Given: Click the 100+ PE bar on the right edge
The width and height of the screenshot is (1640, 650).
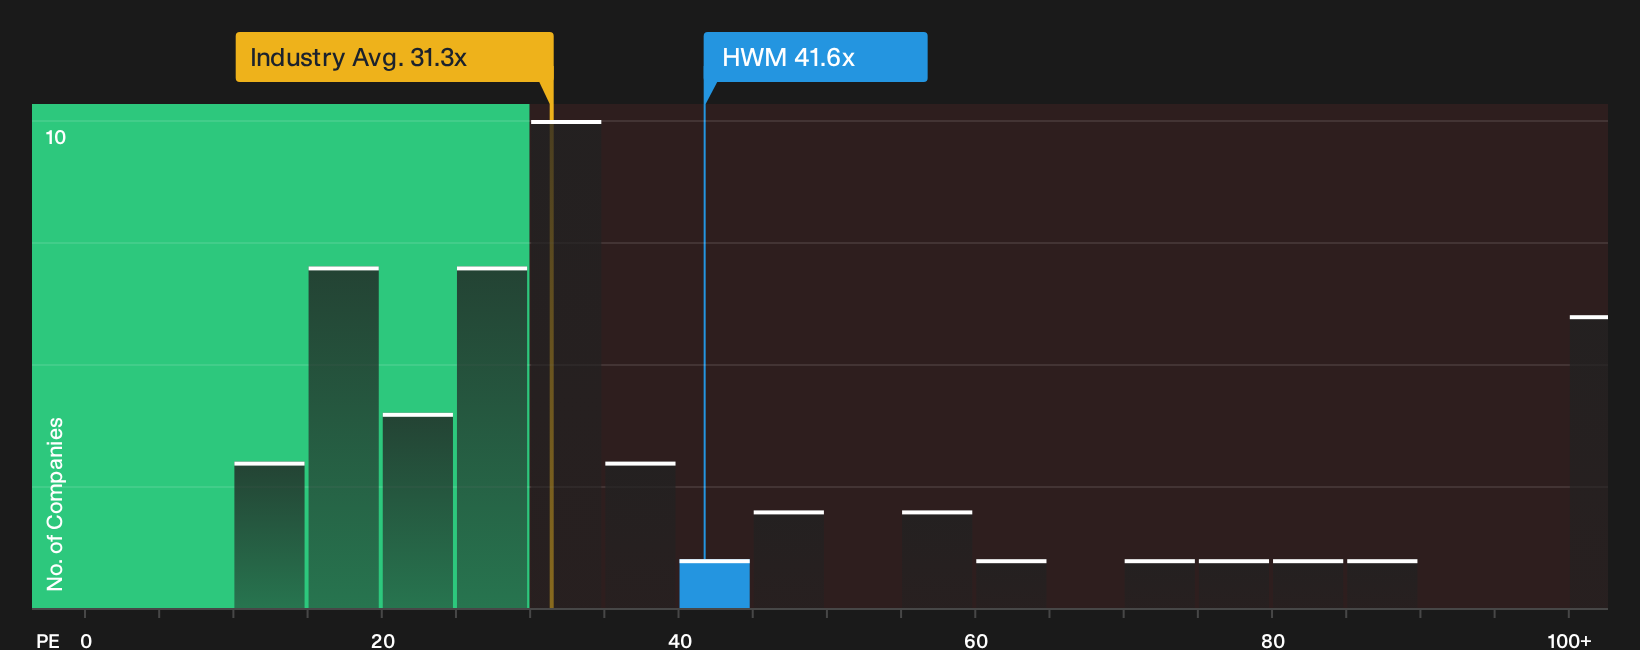Looking at the screenshot, I should coord(1589,462).
